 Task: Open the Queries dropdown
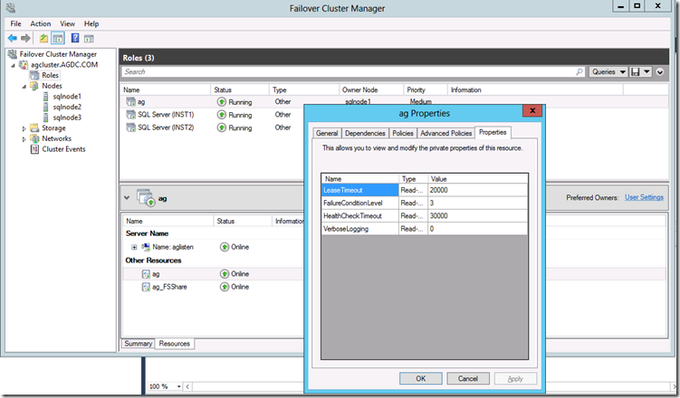coord(608,72)
